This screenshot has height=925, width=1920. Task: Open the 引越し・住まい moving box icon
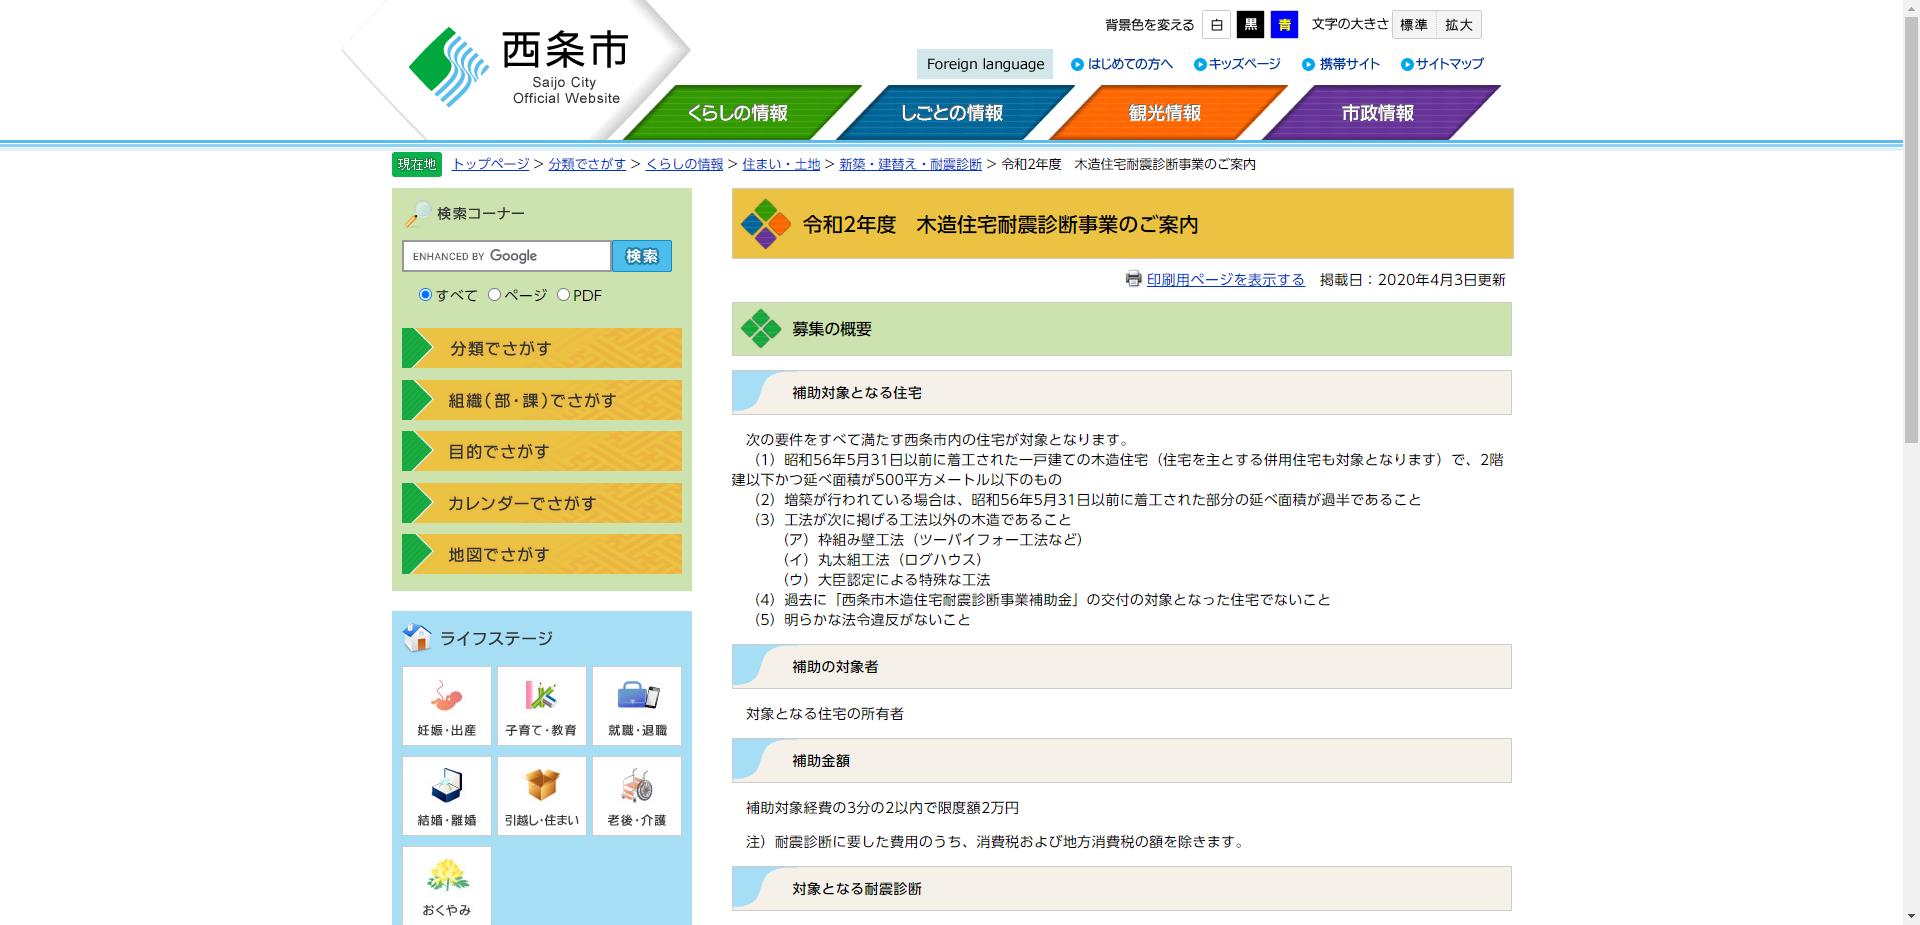(541, 795)
